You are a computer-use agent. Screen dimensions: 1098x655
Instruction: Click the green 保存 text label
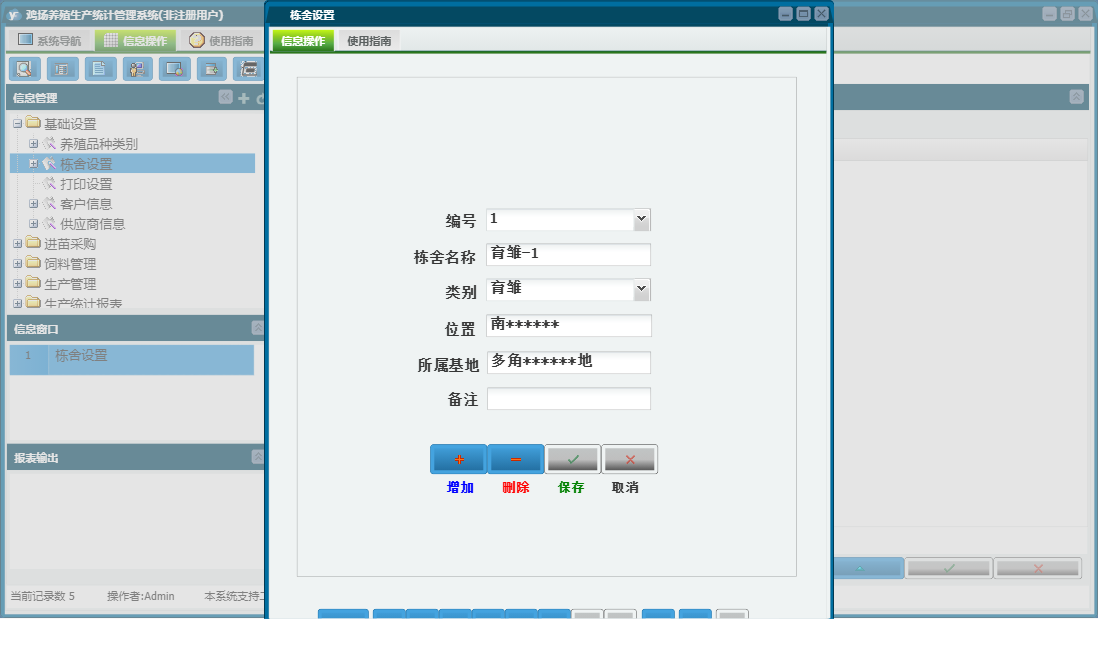click(x=571, y=488)
